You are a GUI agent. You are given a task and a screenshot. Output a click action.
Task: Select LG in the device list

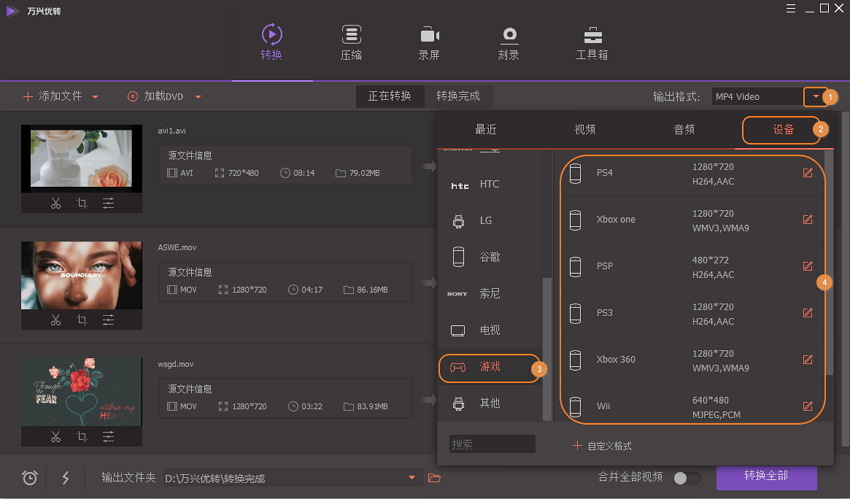click(490, 221)
